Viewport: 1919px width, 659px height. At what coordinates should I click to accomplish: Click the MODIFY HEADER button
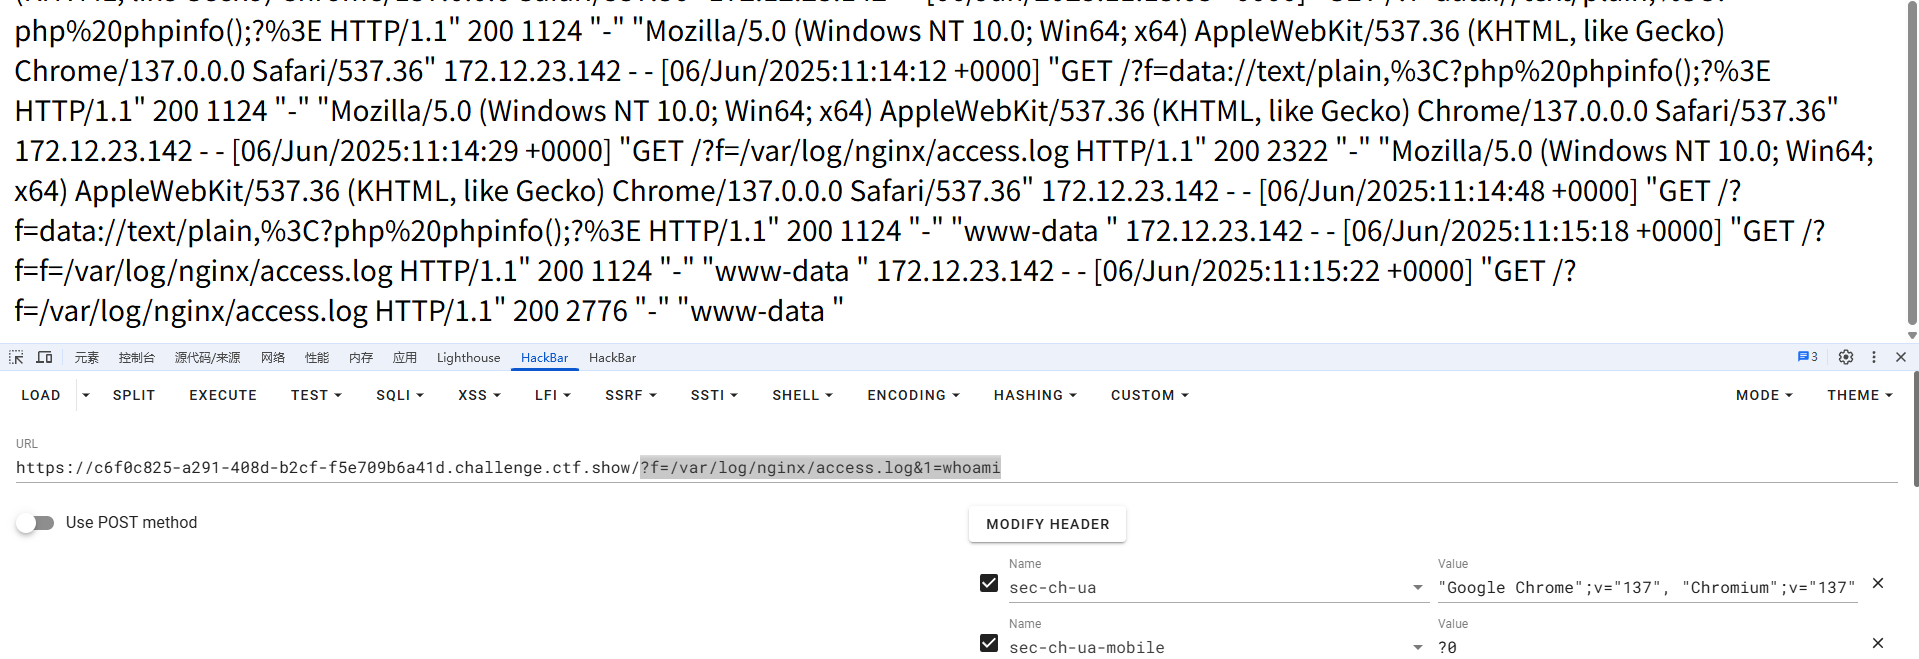[x=1047, y=524]
